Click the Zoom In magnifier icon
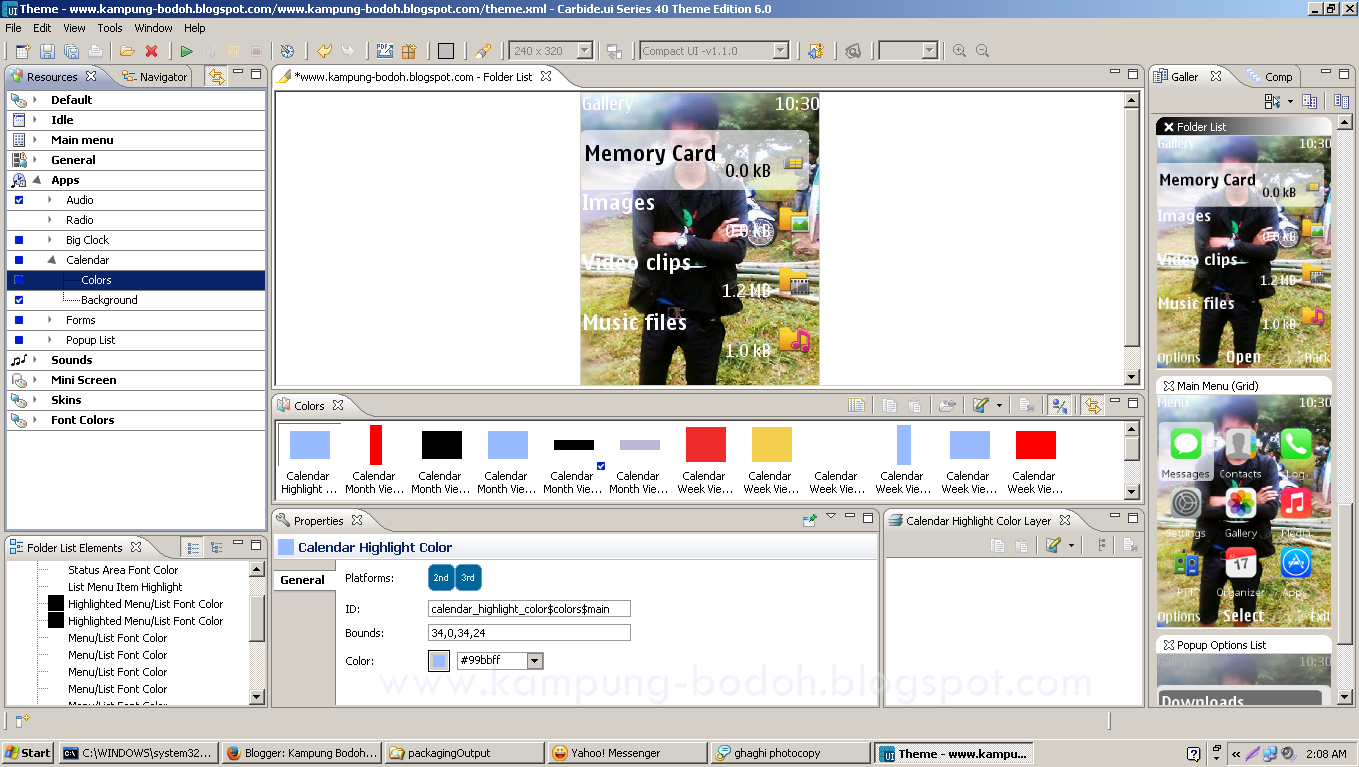Image resolution: width=1359 pixels, height=767 pixels. point(959,51)
